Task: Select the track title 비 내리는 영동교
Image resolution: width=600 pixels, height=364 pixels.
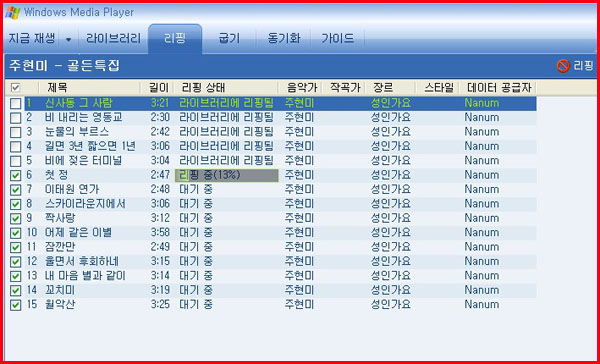Action: click(x=83, y=118)
